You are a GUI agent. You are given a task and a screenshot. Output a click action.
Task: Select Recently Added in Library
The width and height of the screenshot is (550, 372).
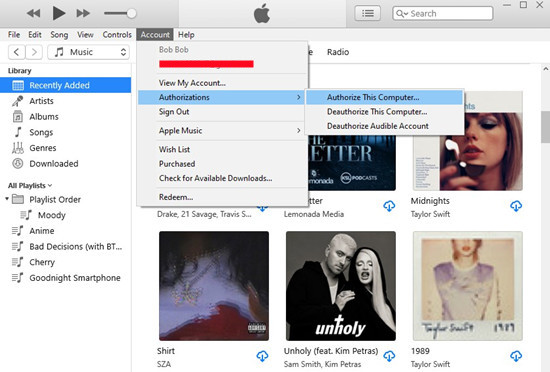pyautogui.click(x=66, y=85)
